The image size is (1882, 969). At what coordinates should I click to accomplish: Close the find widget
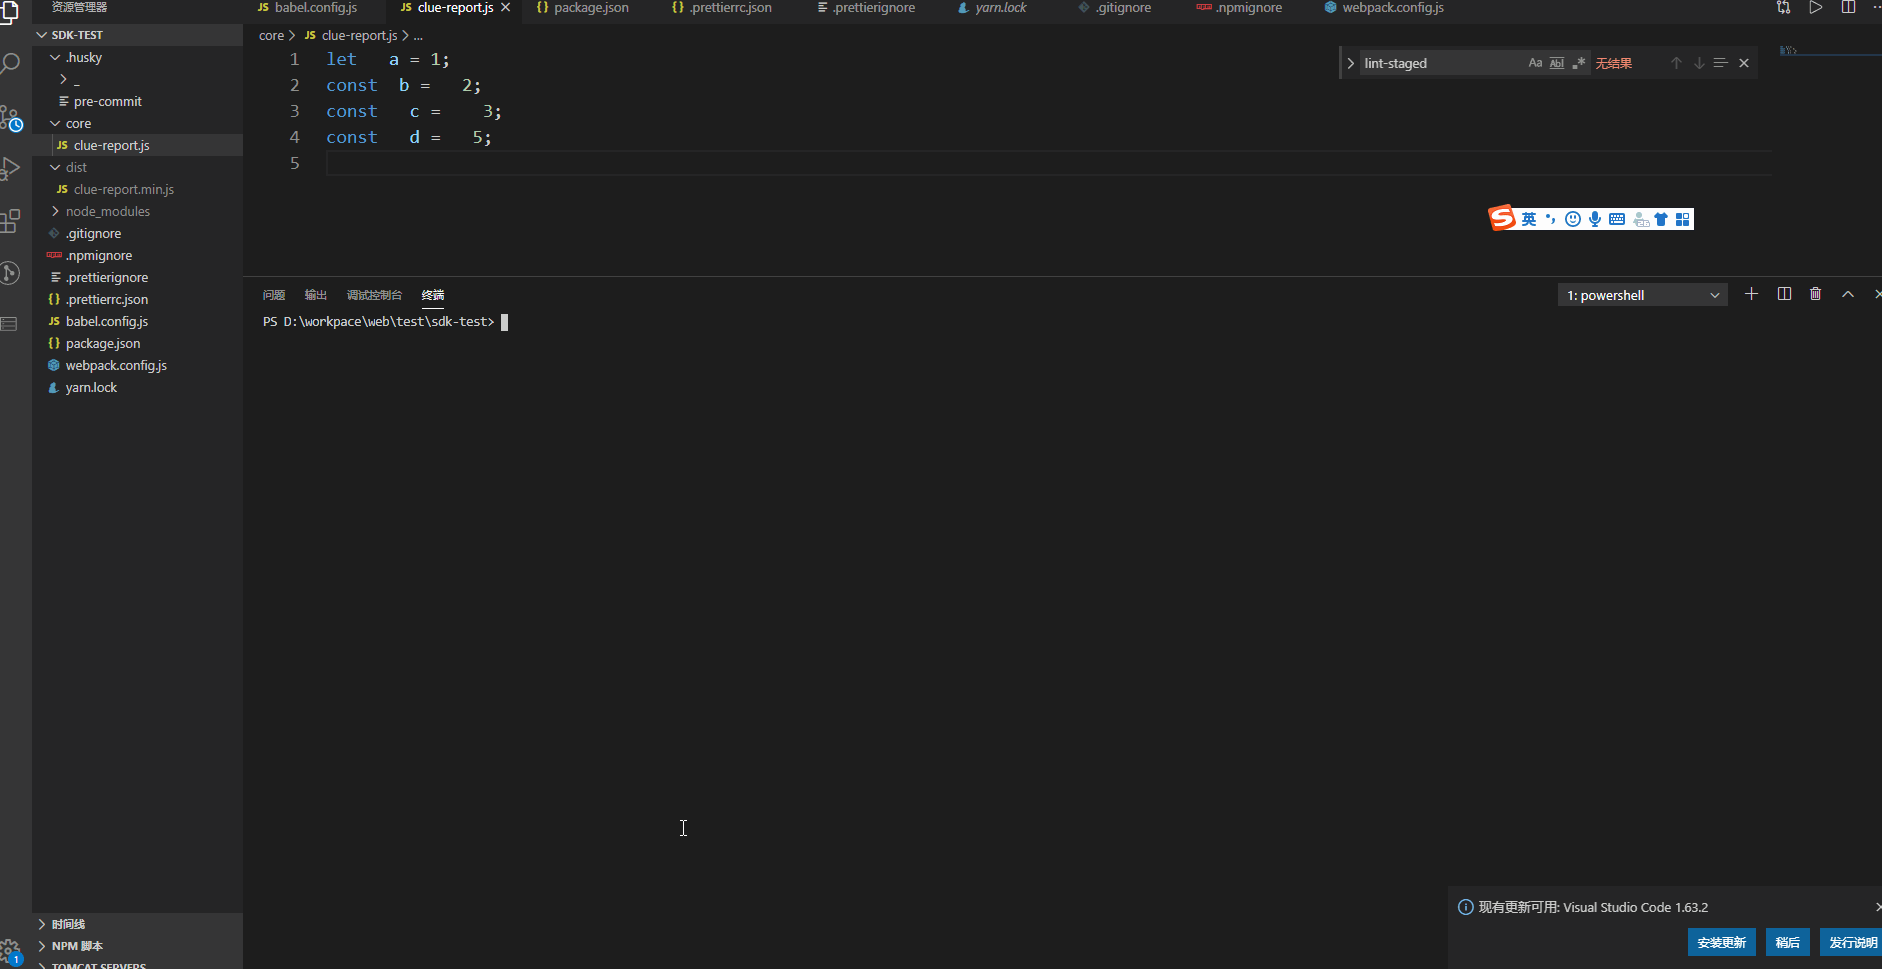click(1744, 63)
